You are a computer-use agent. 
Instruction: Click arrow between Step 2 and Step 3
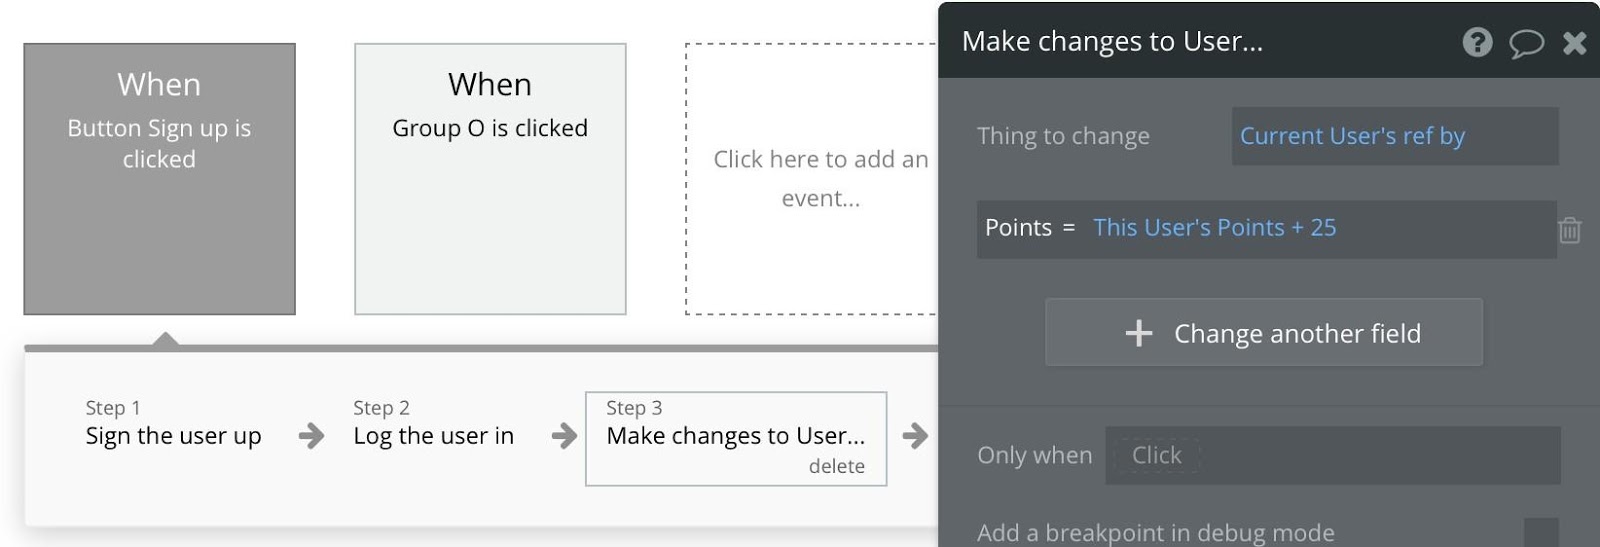(565, 435)
